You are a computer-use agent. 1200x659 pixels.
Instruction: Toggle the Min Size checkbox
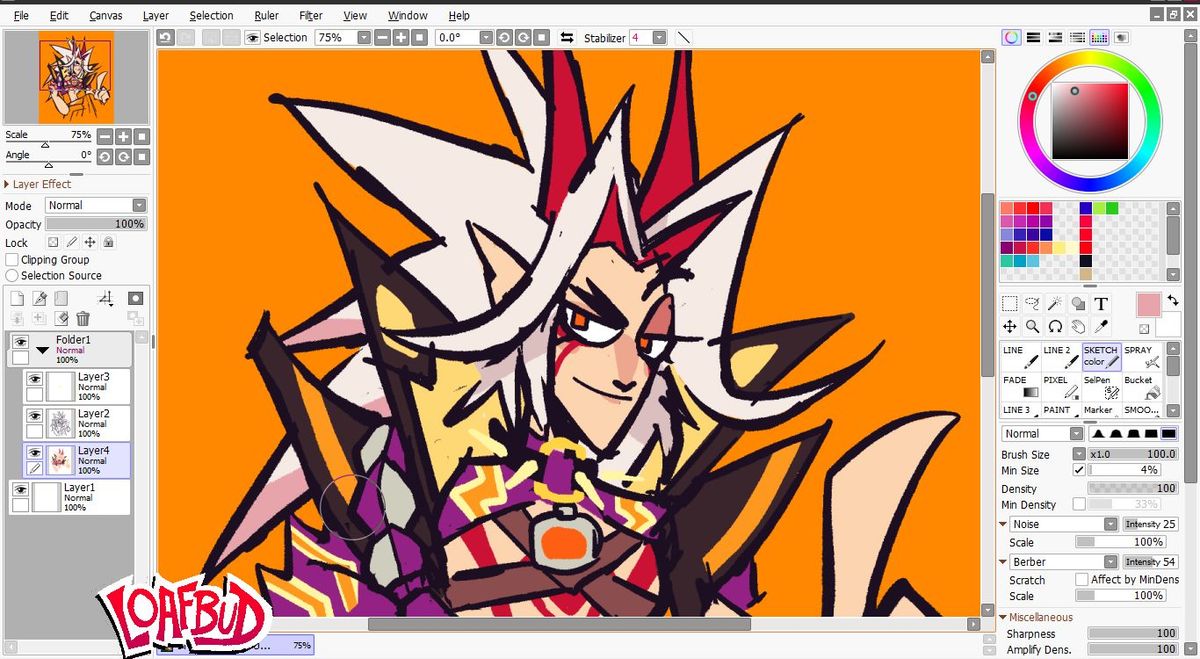(x=1078, y=470)
